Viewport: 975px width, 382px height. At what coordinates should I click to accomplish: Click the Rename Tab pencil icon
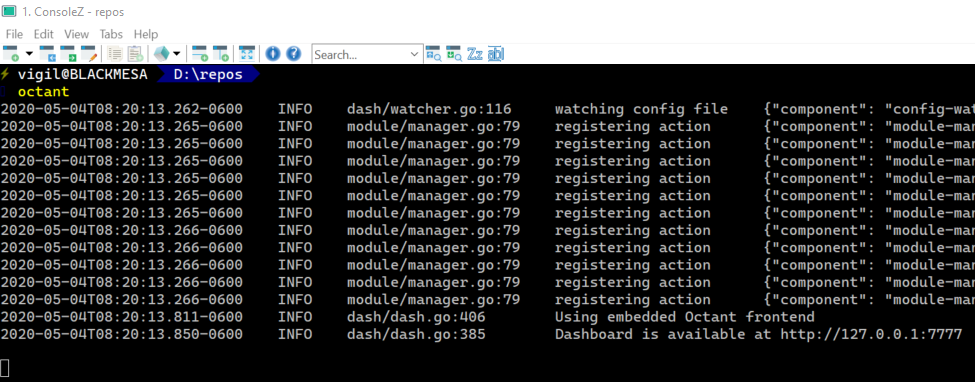pyautogui.click(x=89, y=54)
